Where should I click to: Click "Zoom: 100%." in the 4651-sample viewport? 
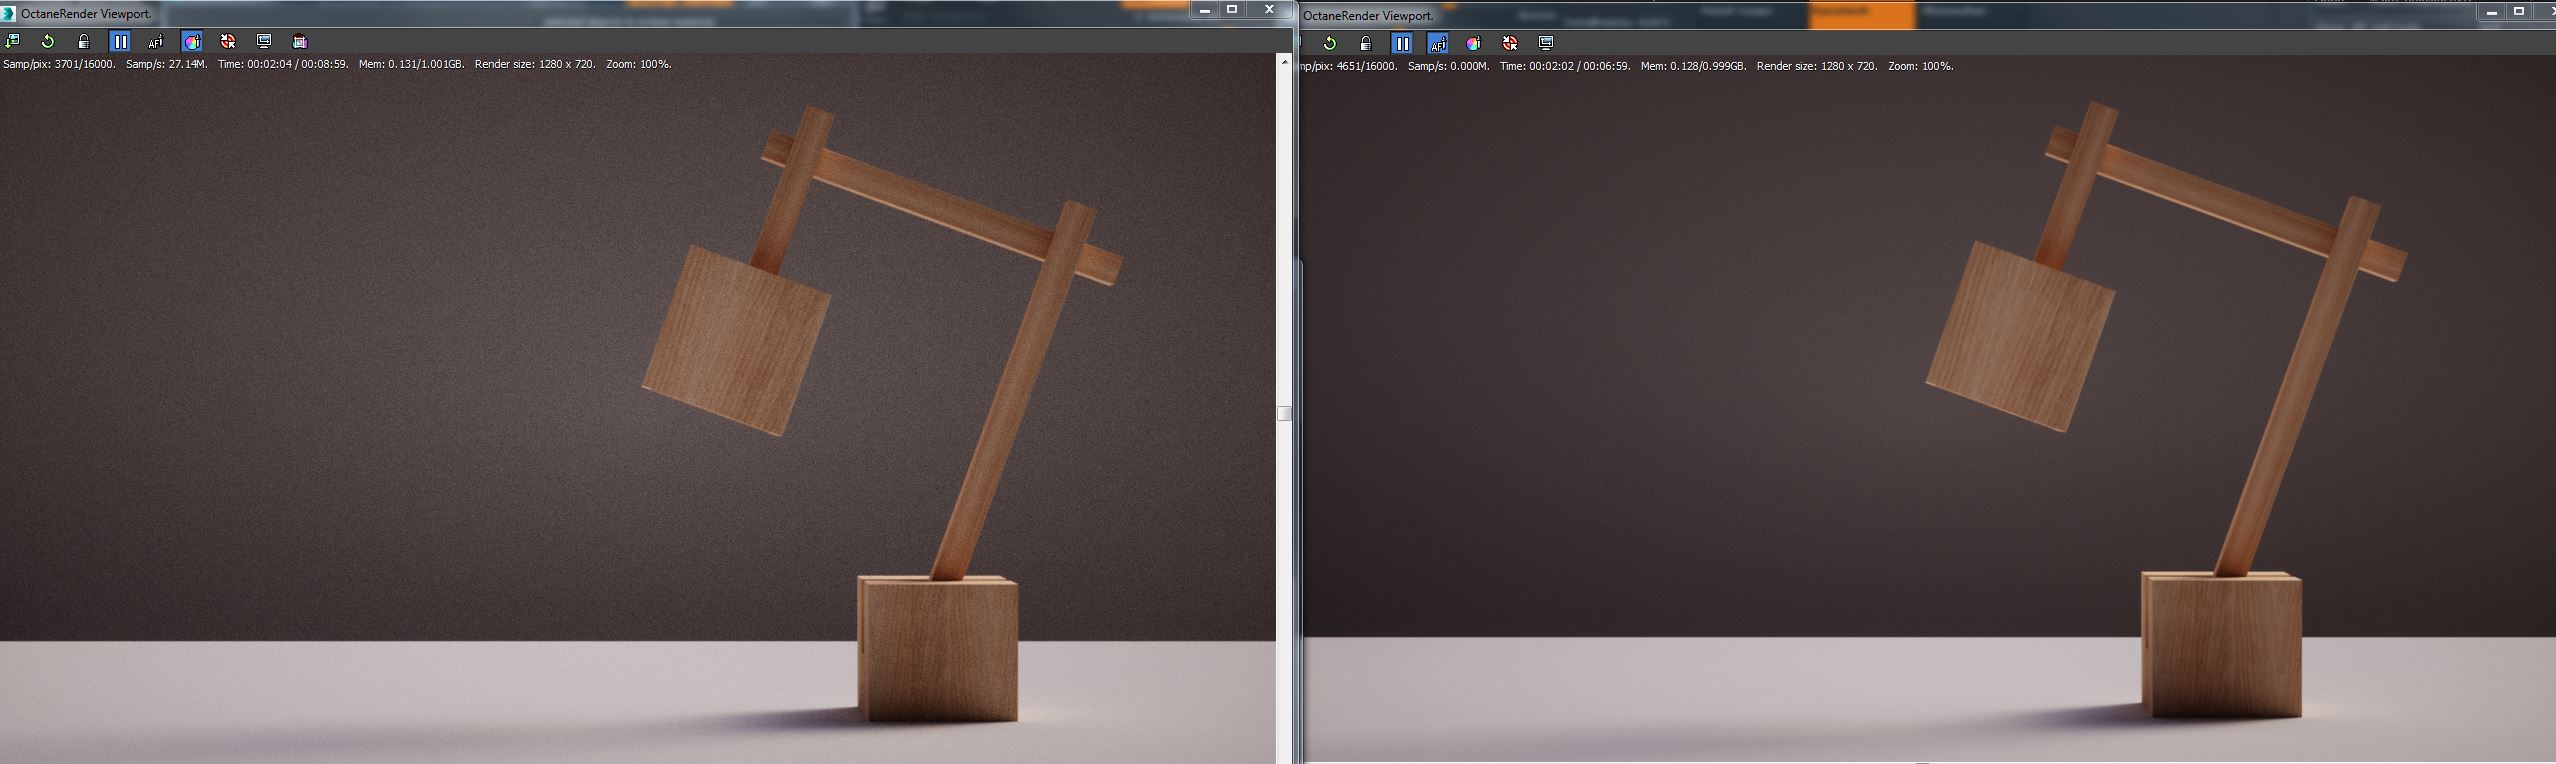pos(1921,66)
